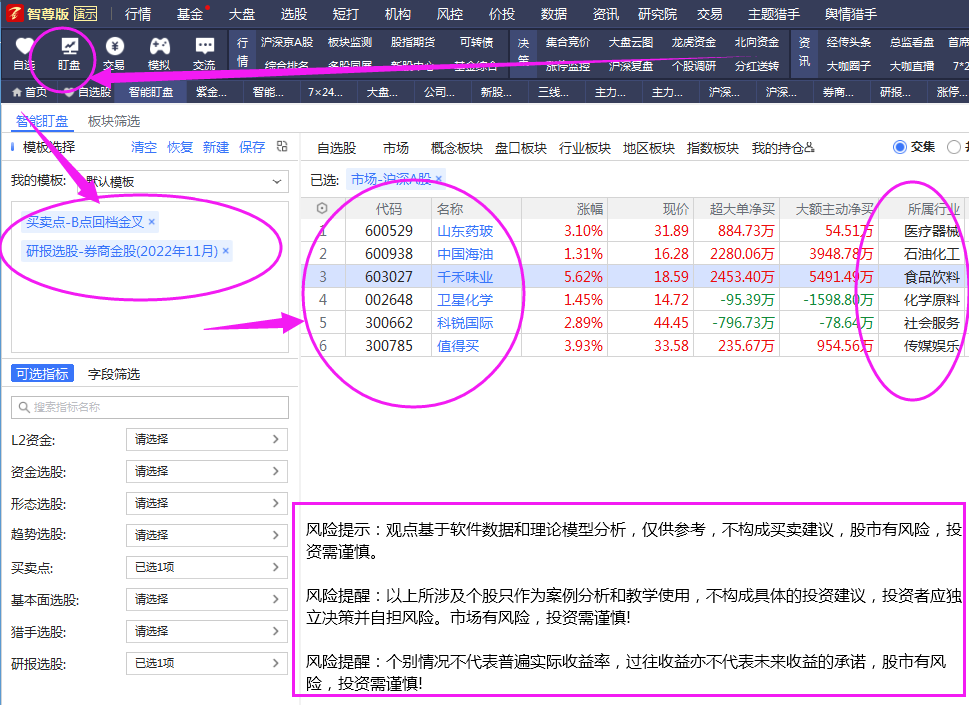The image size is (969, 705).
Task: Open 大盘云图 in the decision toolbar
Action: click(631, 42)
